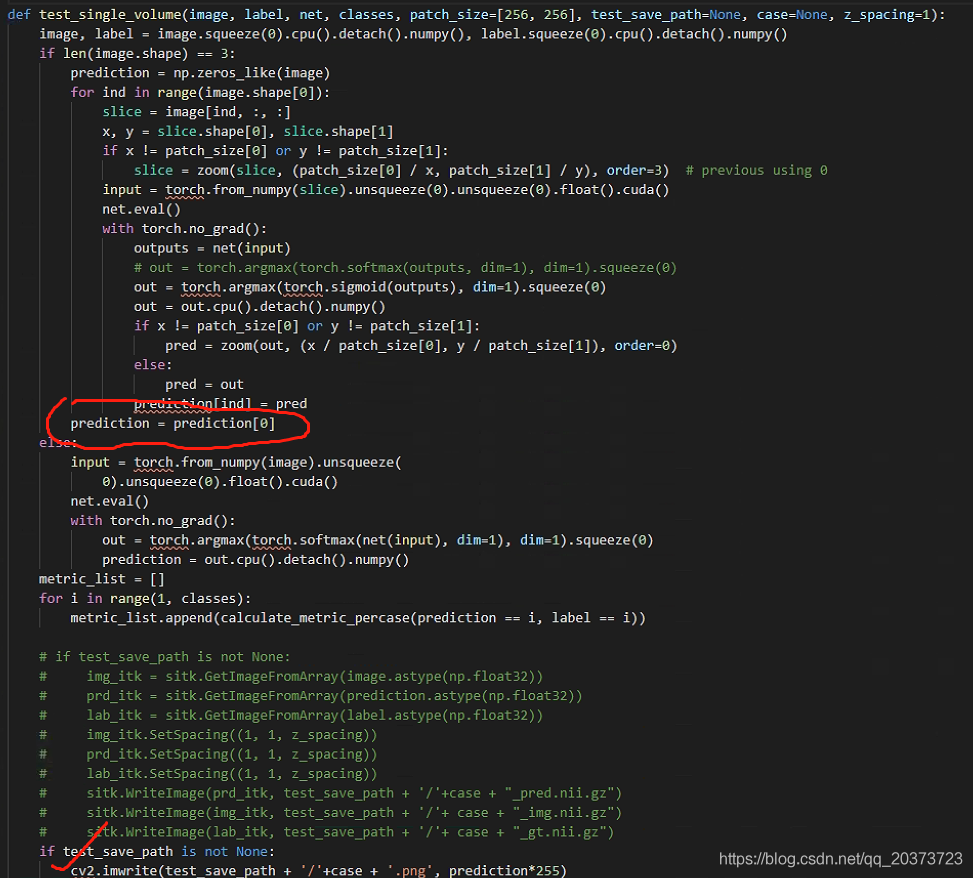Click the commented-out torch.softmax argmax line
This screenshot has height=878, width=973.
click(405, 267)
